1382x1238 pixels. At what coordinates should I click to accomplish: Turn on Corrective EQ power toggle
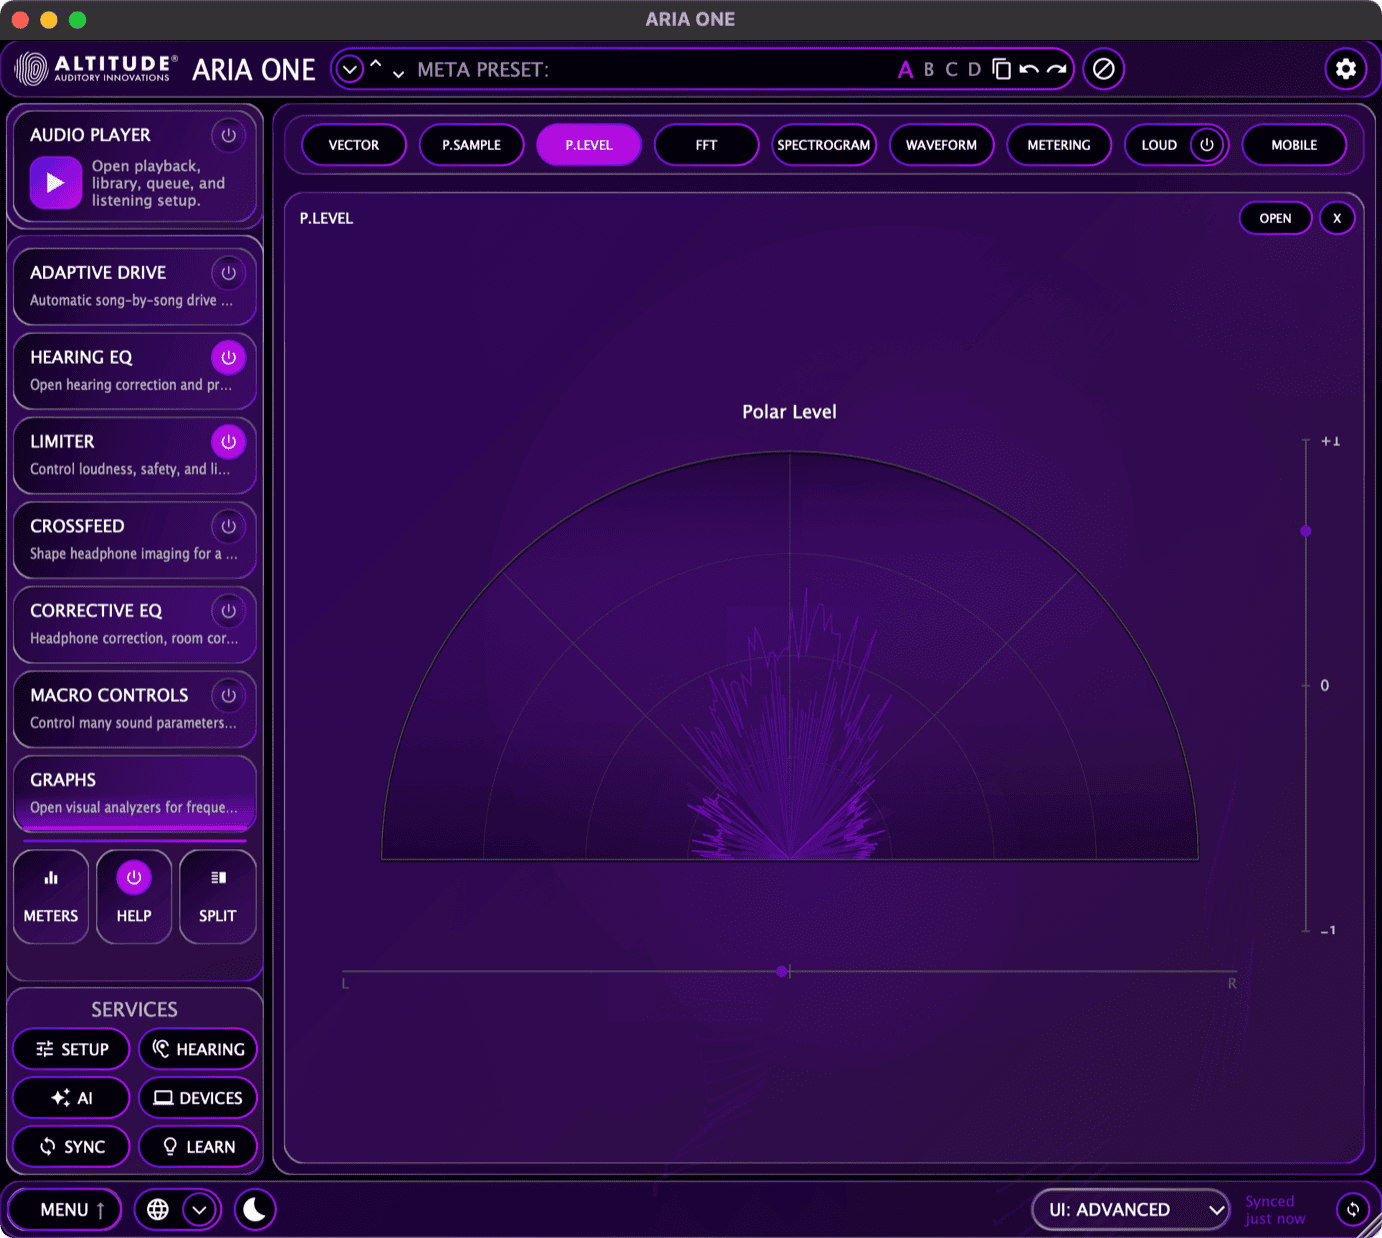pyautogui.click(x=229, y=611)
